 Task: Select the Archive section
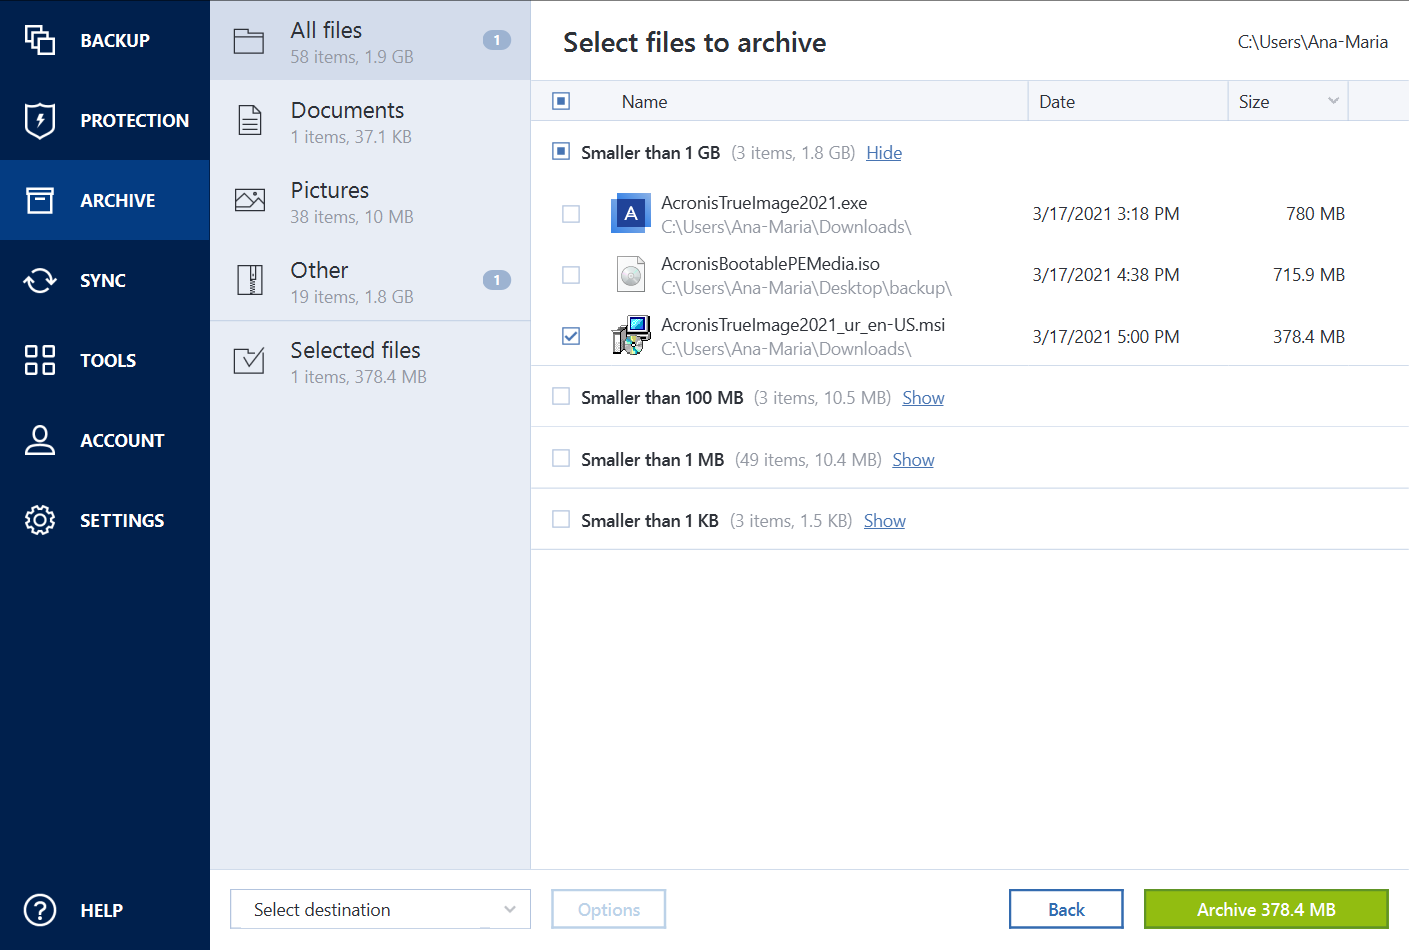[x=105, y=200]
